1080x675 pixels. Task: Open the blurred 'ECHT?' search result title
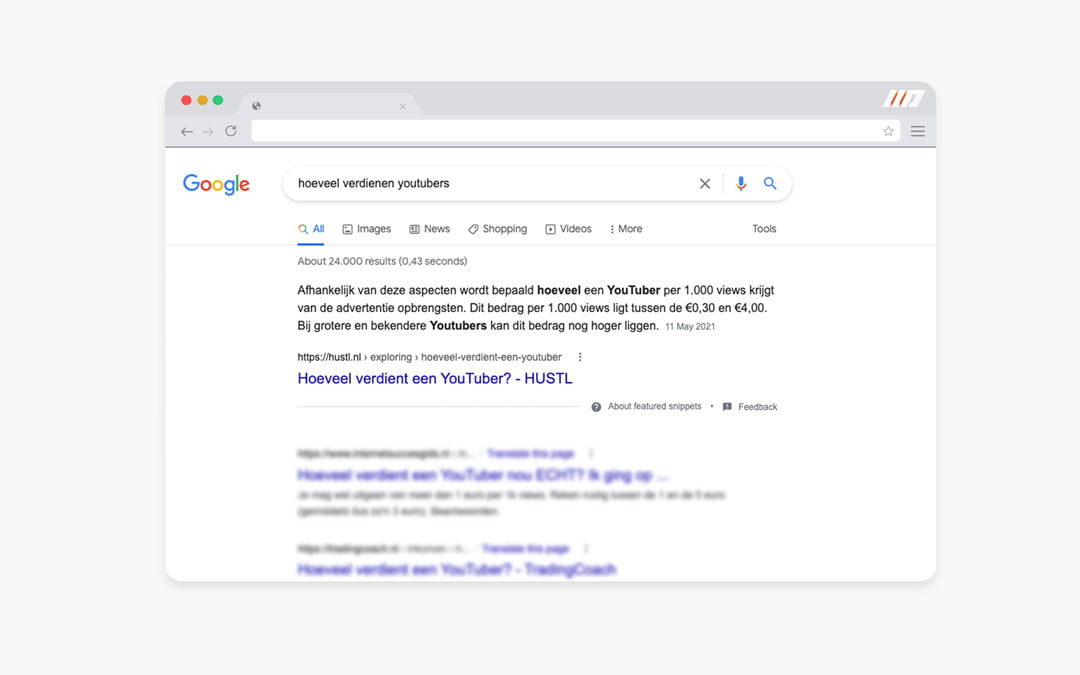coord(483,475)
